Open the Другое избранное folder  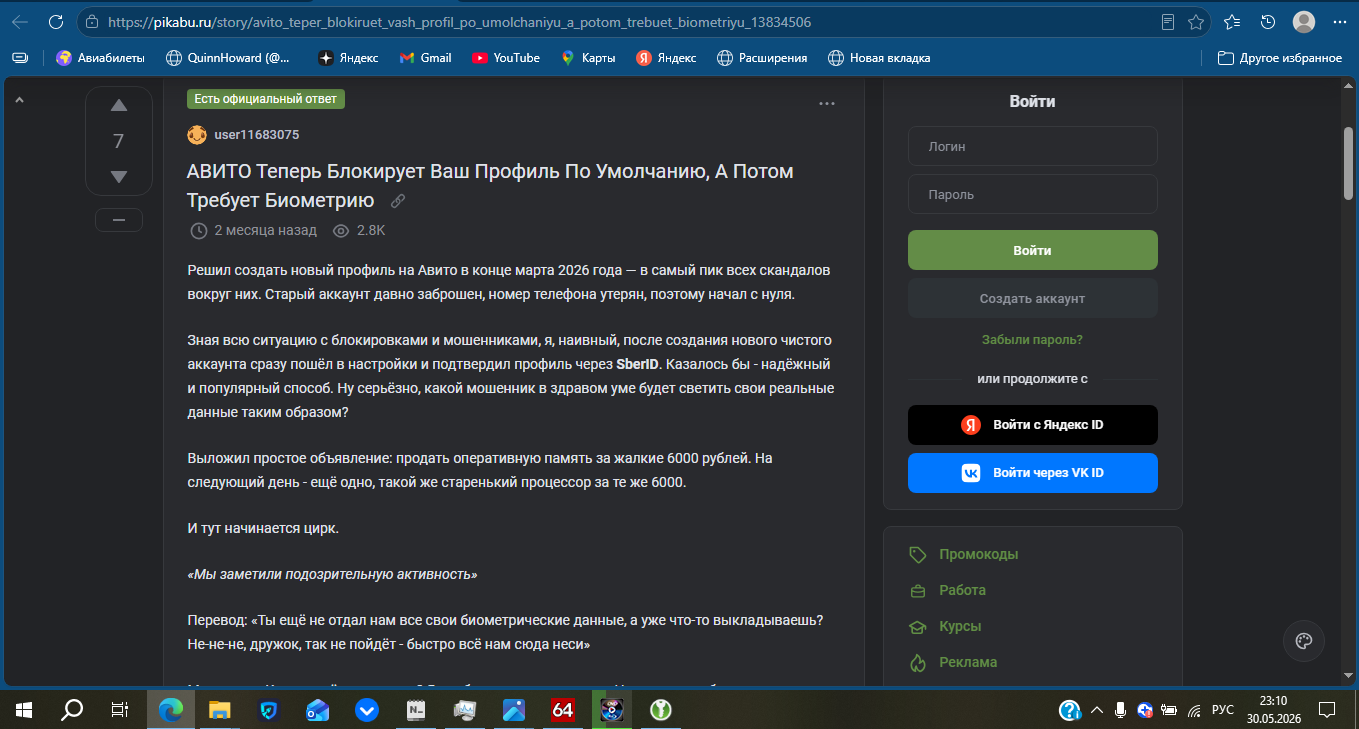[x=1279, y=58]
